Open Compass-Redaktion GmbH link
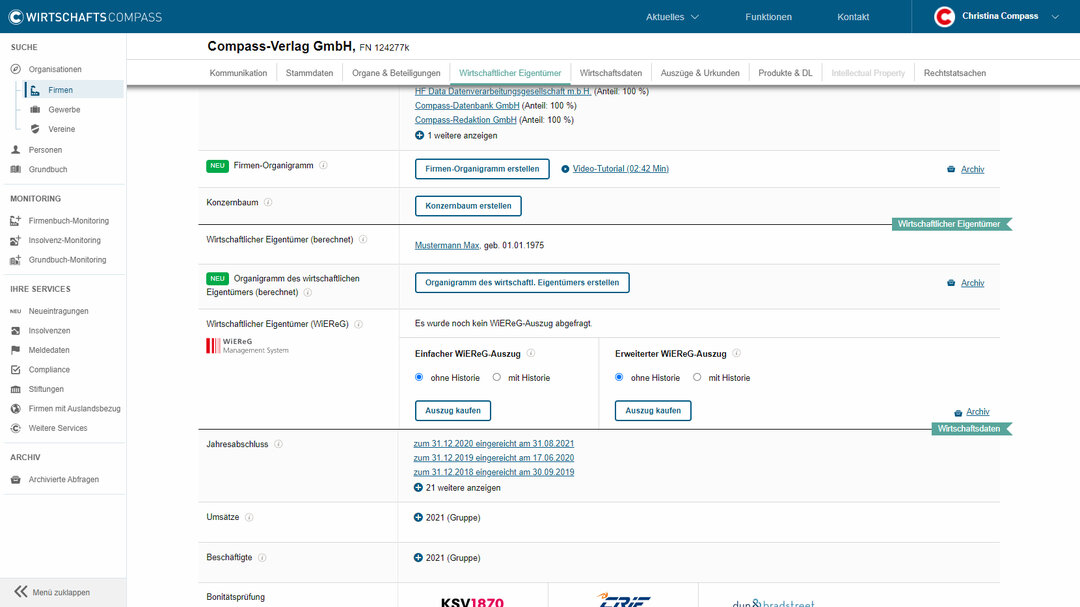The width and height of the screenshot is (1080, 607). [x=466, y=120]
